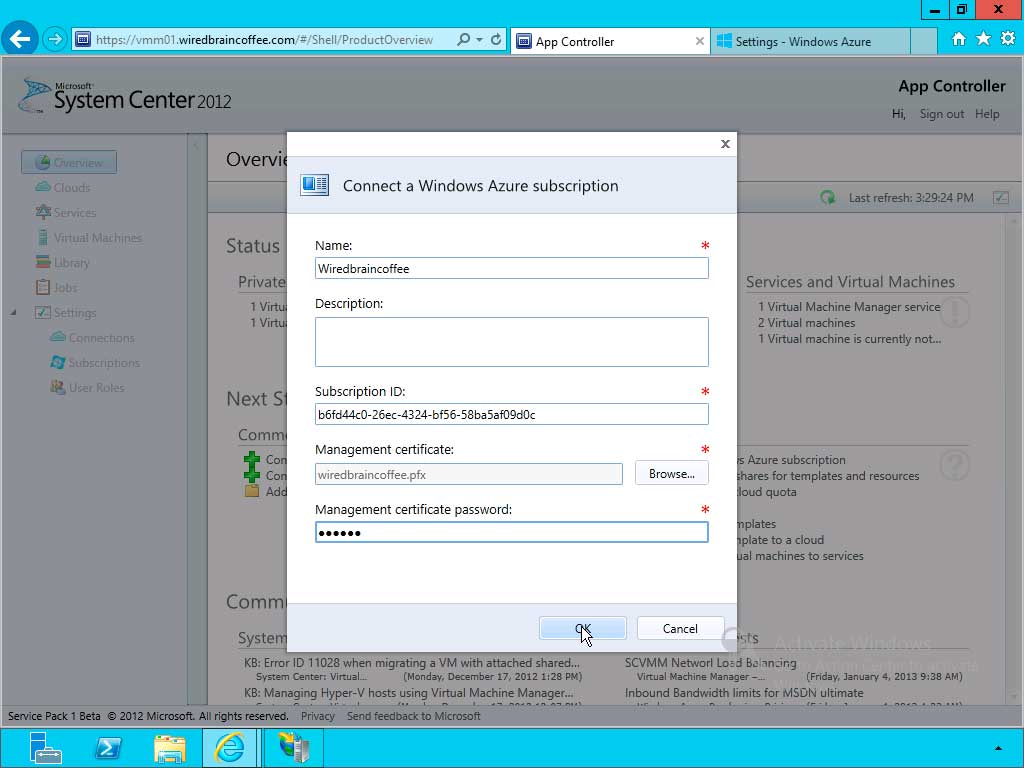Refresh the page in the address bar
Image resolution: width=1024 pixels, height=768 pixels.
(496, 40)
